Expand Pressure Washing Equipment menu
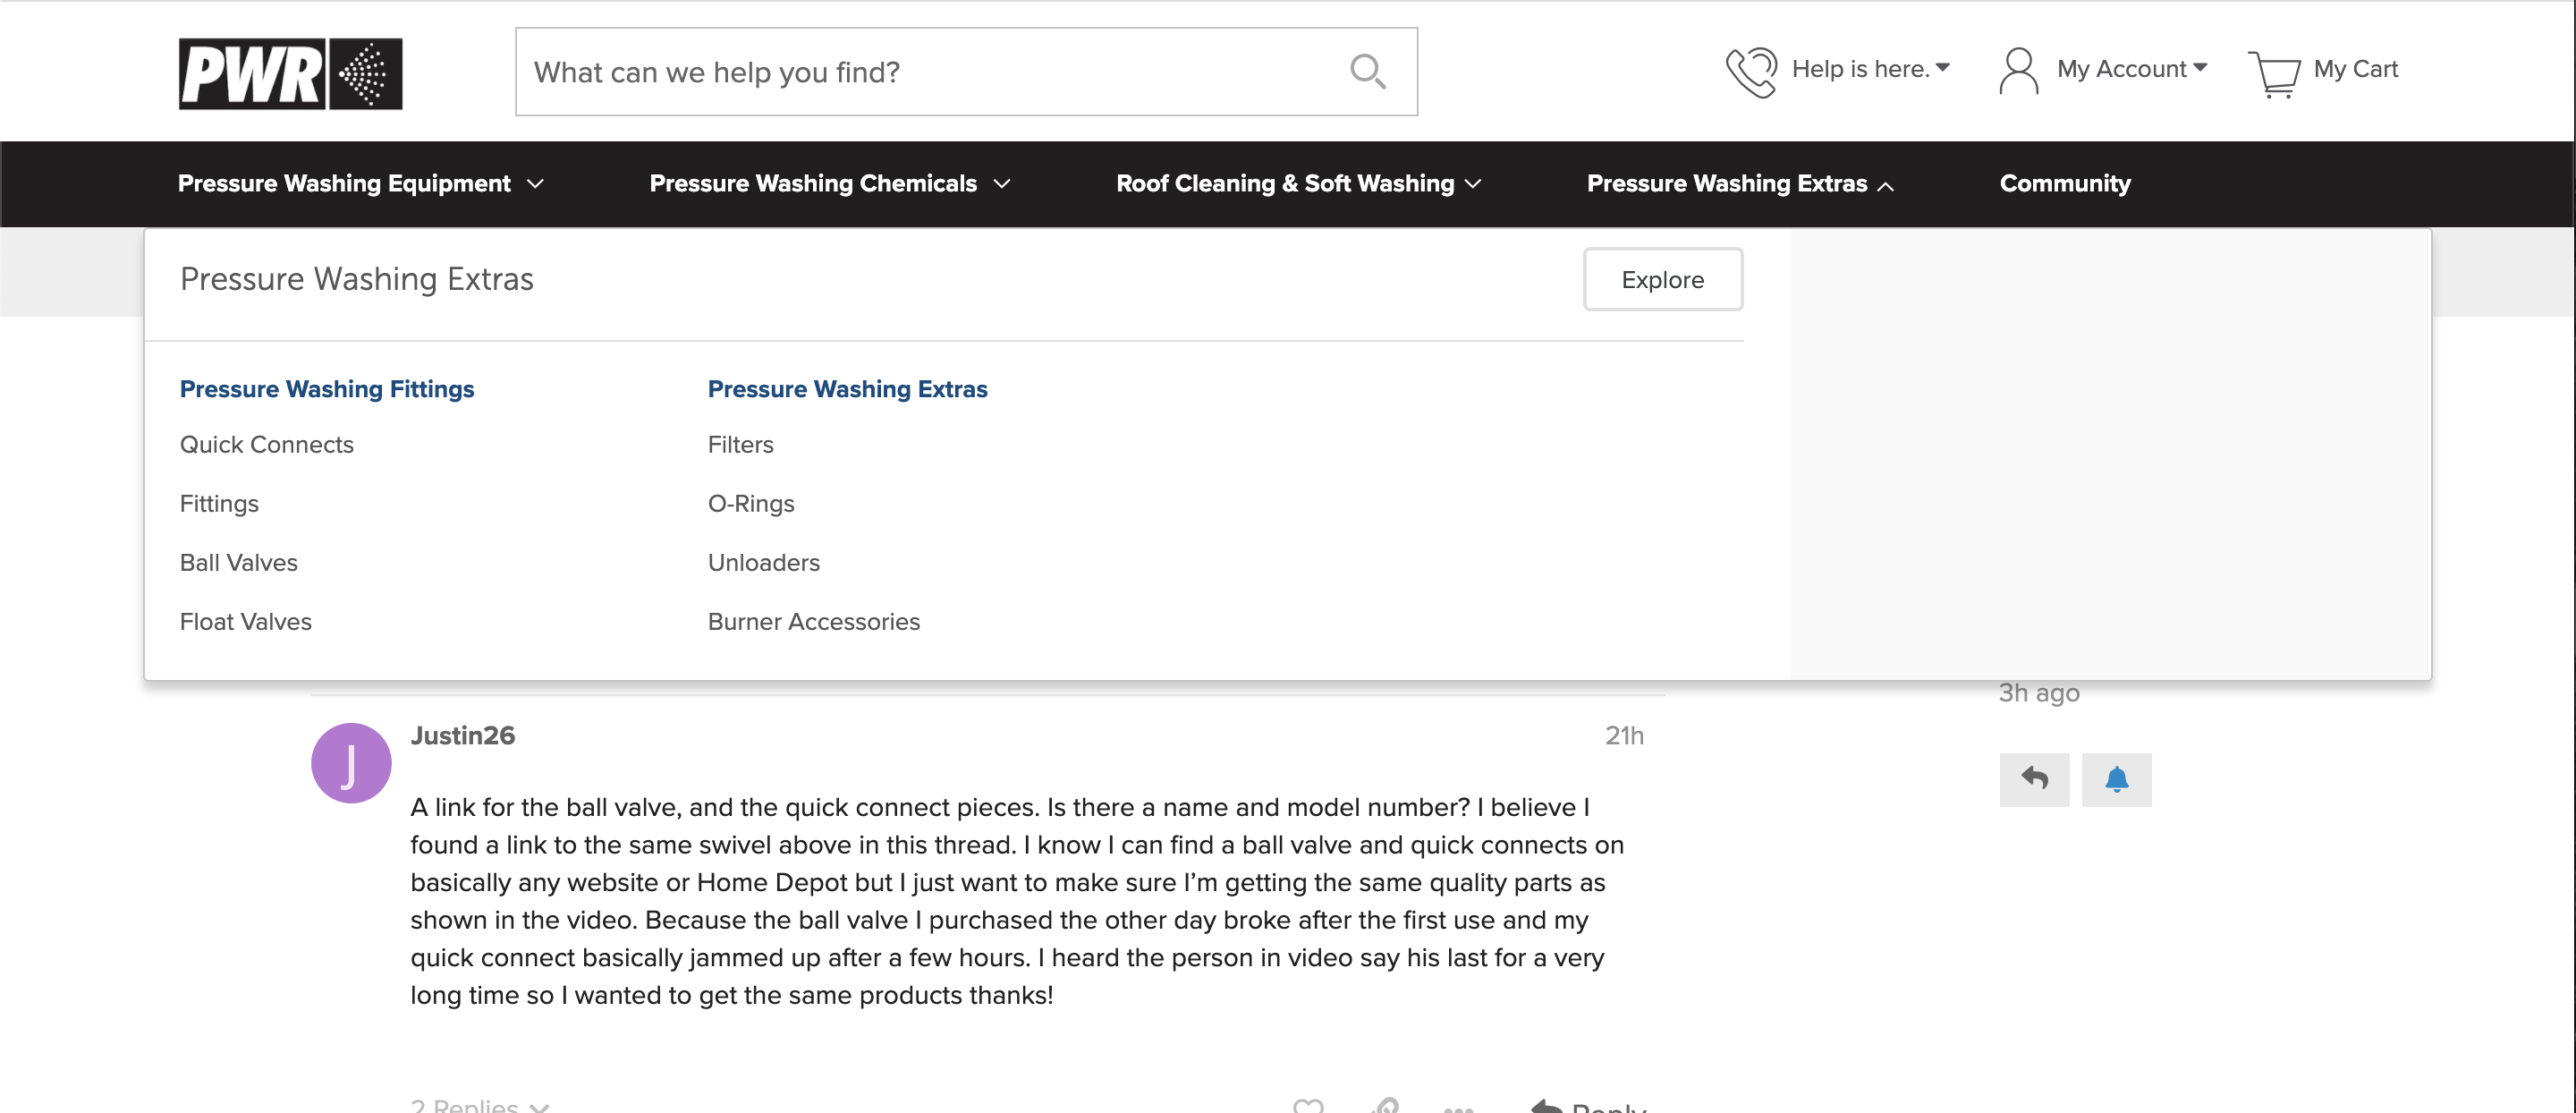The image size is (2576, 1113). click(x=361, y=184)
